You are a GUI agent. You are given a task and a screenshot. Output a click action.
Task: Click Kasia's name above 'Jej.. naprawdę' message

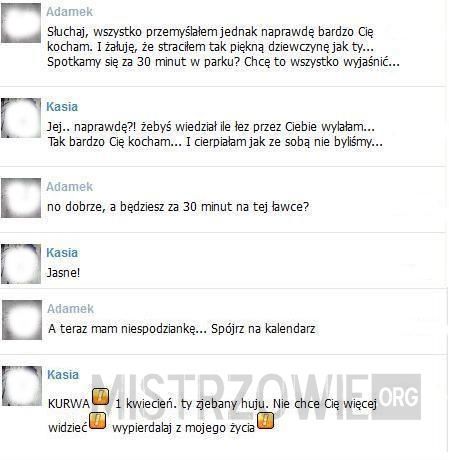point(62,107)
